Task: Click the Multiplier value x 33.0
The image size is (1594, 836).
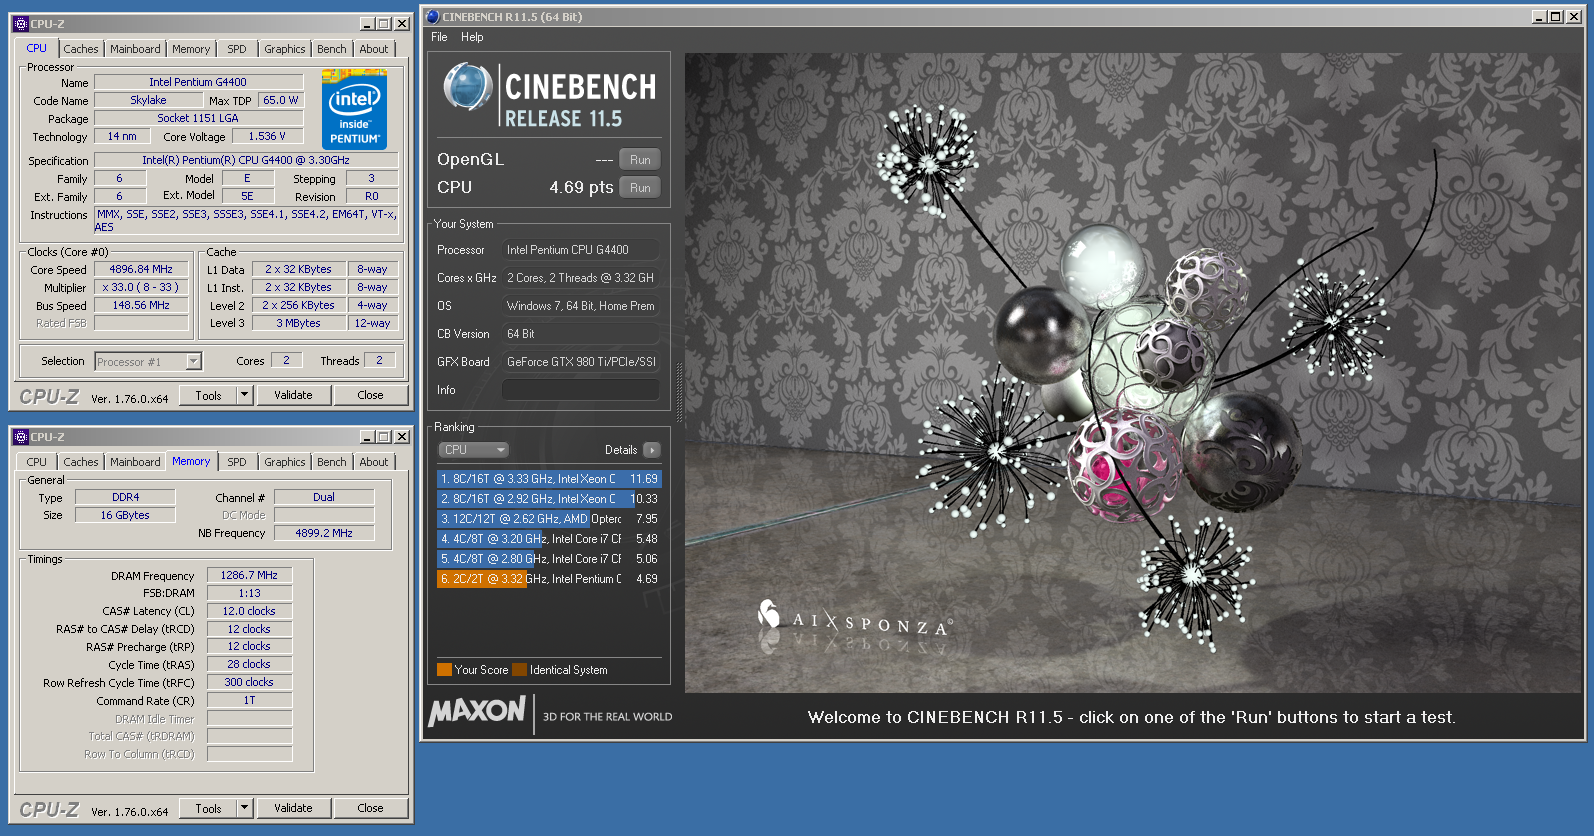Action: (141, 287)
